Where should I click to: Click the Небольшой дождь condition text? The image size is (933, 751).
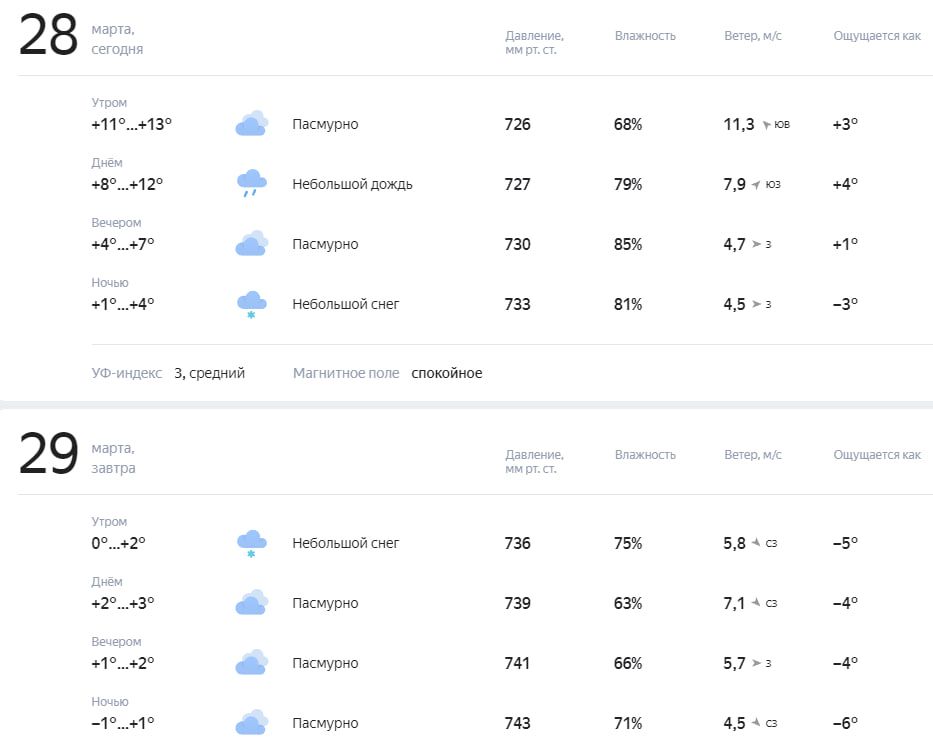click(x=352, y=184)
